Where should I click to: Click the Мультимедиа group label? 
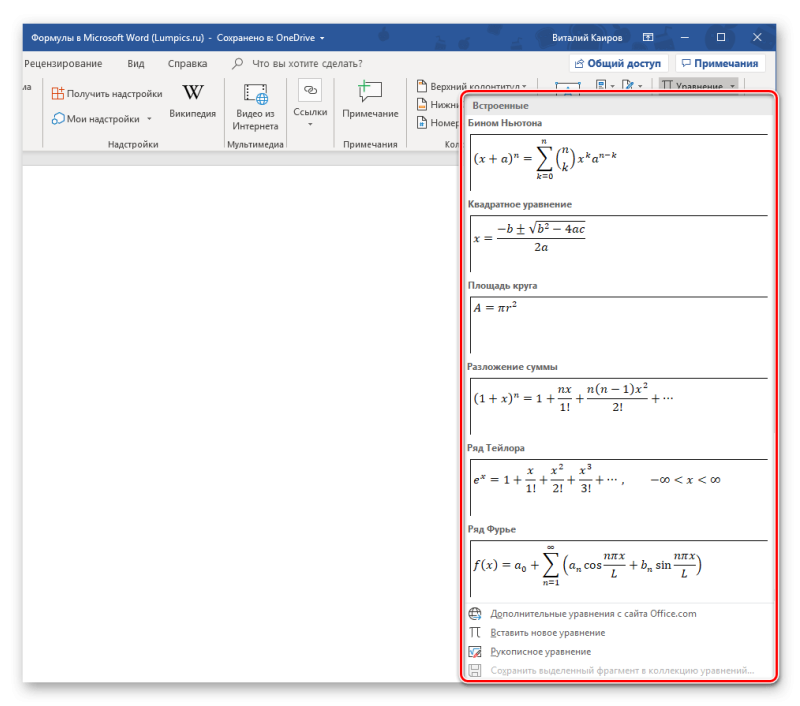coord(255,144)
